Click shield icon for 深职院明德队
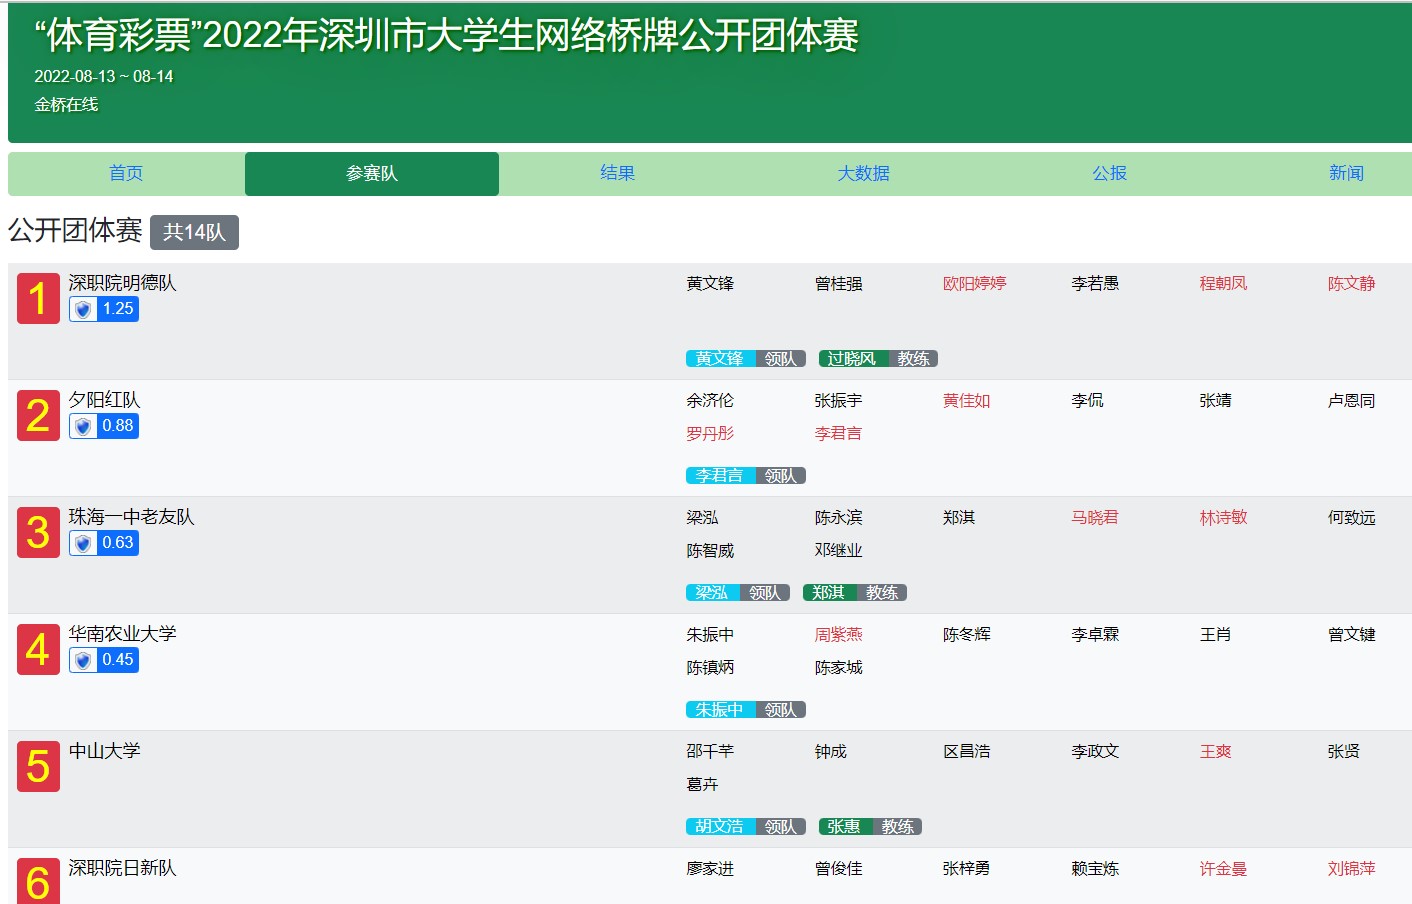Screen dimensions: 1412x904 pos(84,310)
